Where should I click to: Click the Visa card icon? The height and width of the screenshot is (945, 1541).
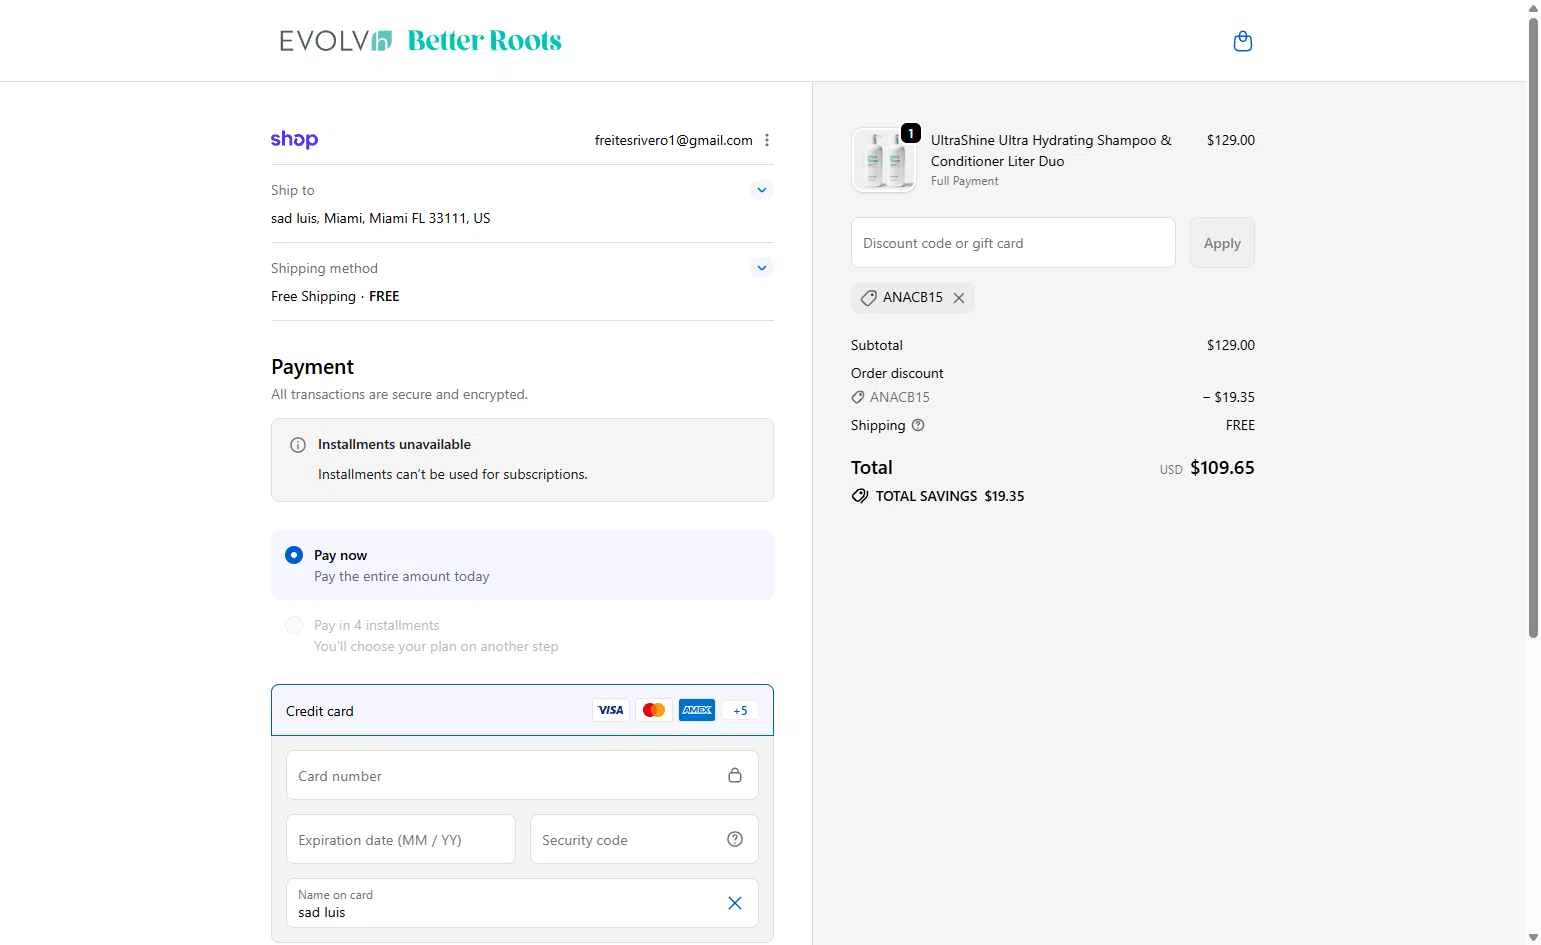point(610,710)
